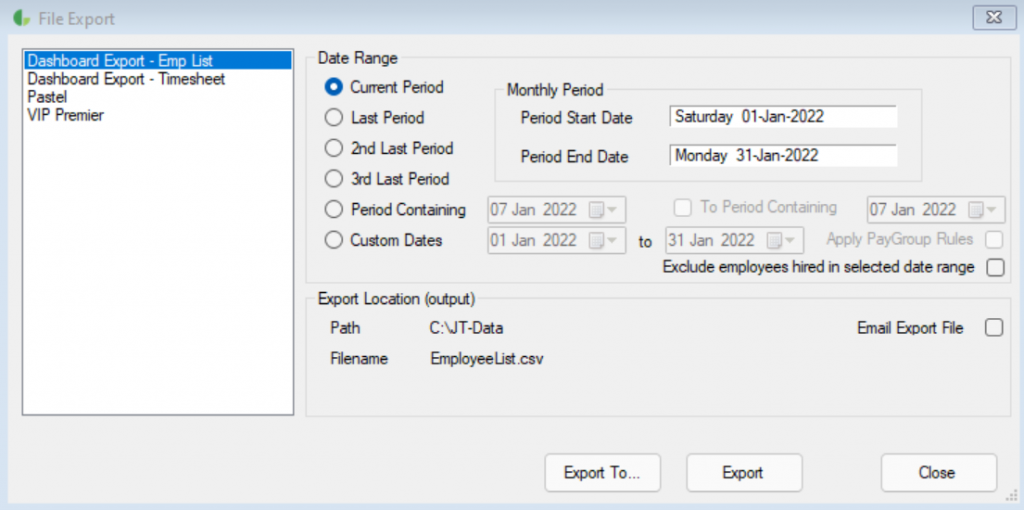Tick the Apply PayGroup Rules checkbox

click(x=994, y=240)
